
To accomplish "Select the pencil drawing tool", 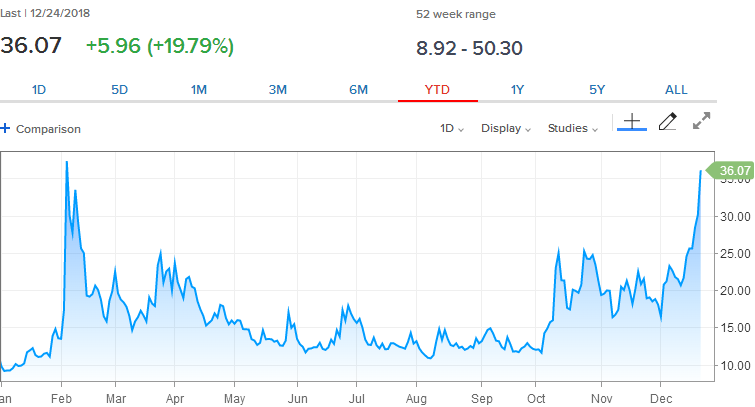I will pos(667,122).
